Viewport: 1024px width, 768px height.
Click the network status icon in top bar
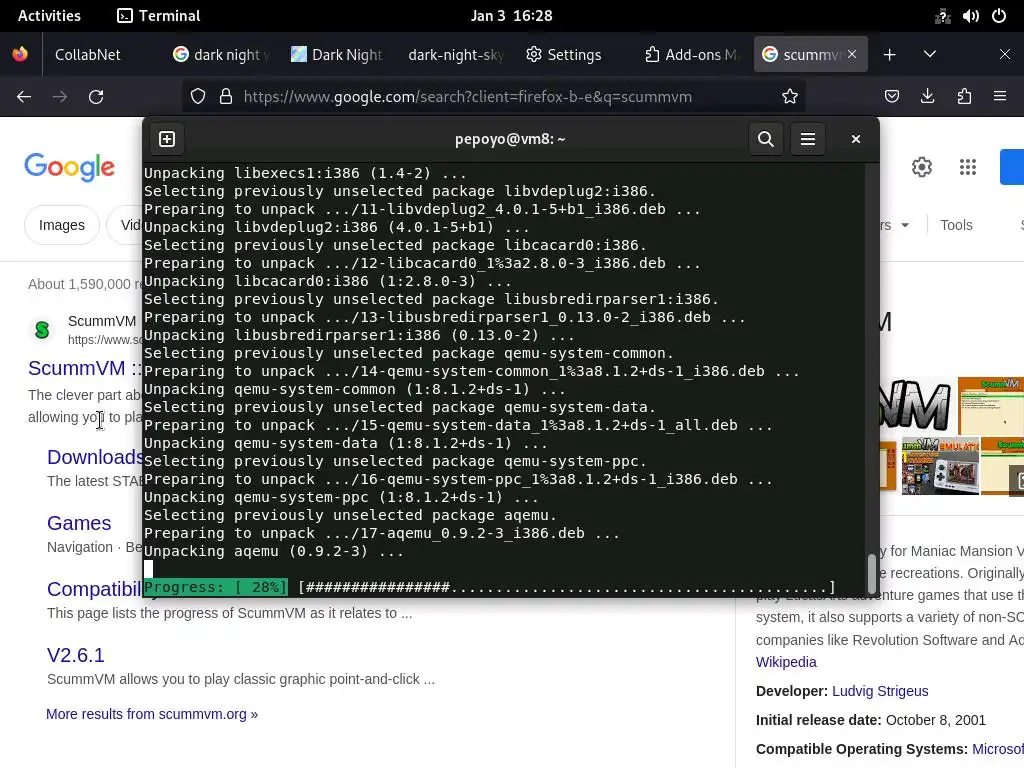click(942, 16)
